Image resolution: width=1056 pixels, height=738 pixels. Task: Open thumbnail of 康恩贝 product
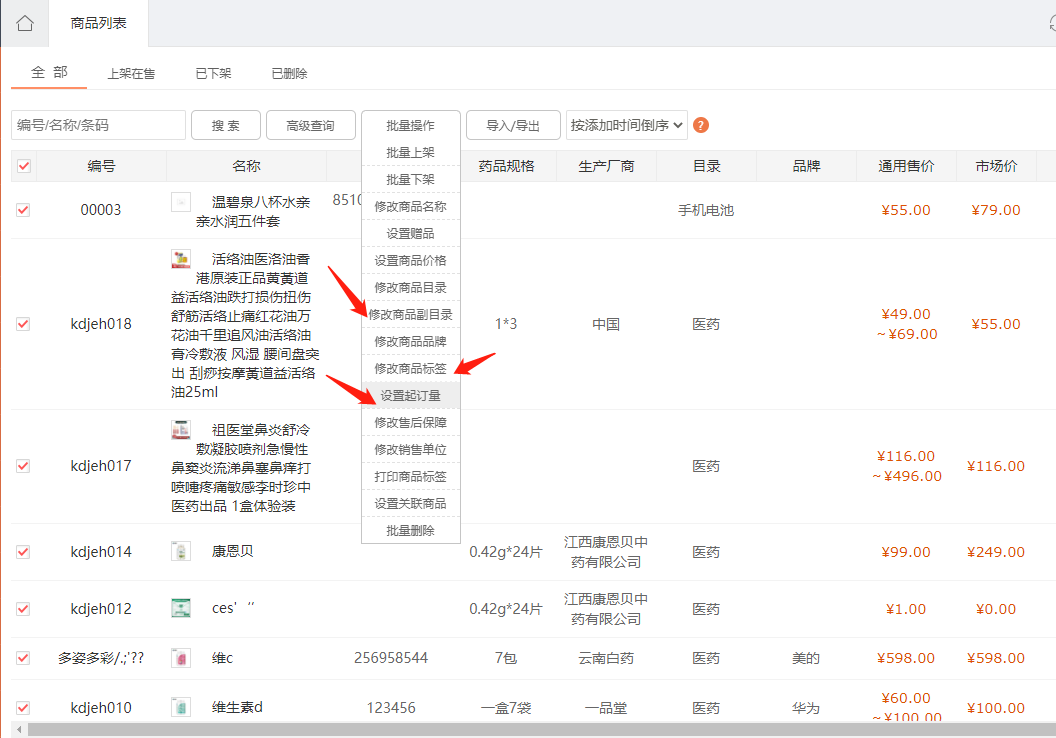click(x=180, y=551)
